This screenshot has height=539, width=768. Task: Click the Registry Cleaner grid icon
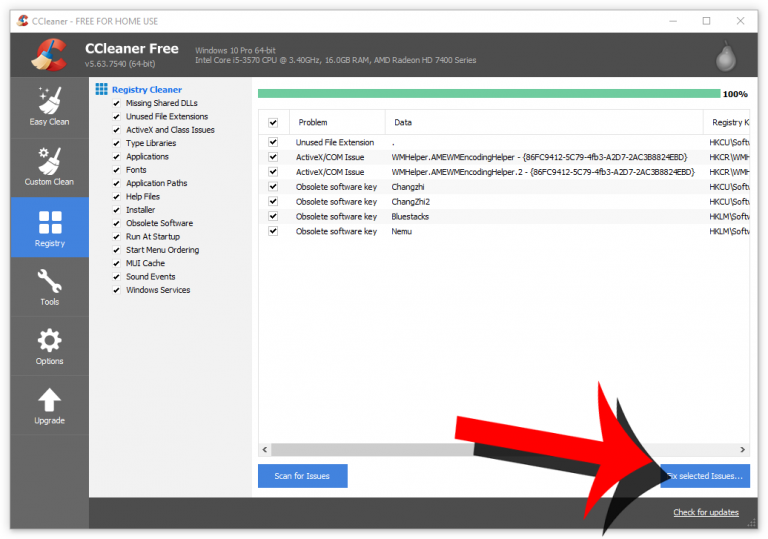click(x=101, y=90)
